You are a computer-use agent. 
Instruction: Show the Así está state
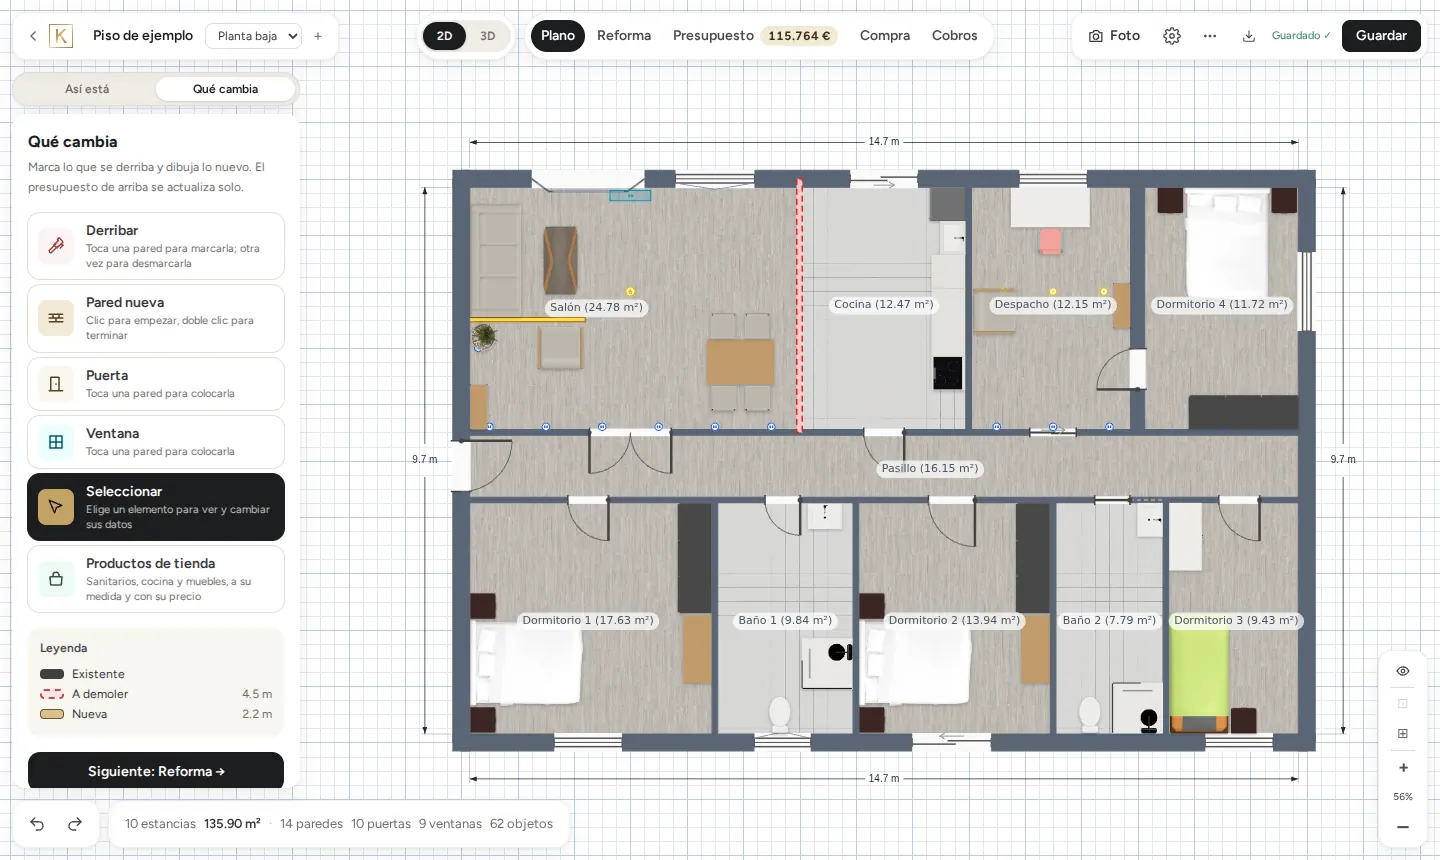click(87, 89)
